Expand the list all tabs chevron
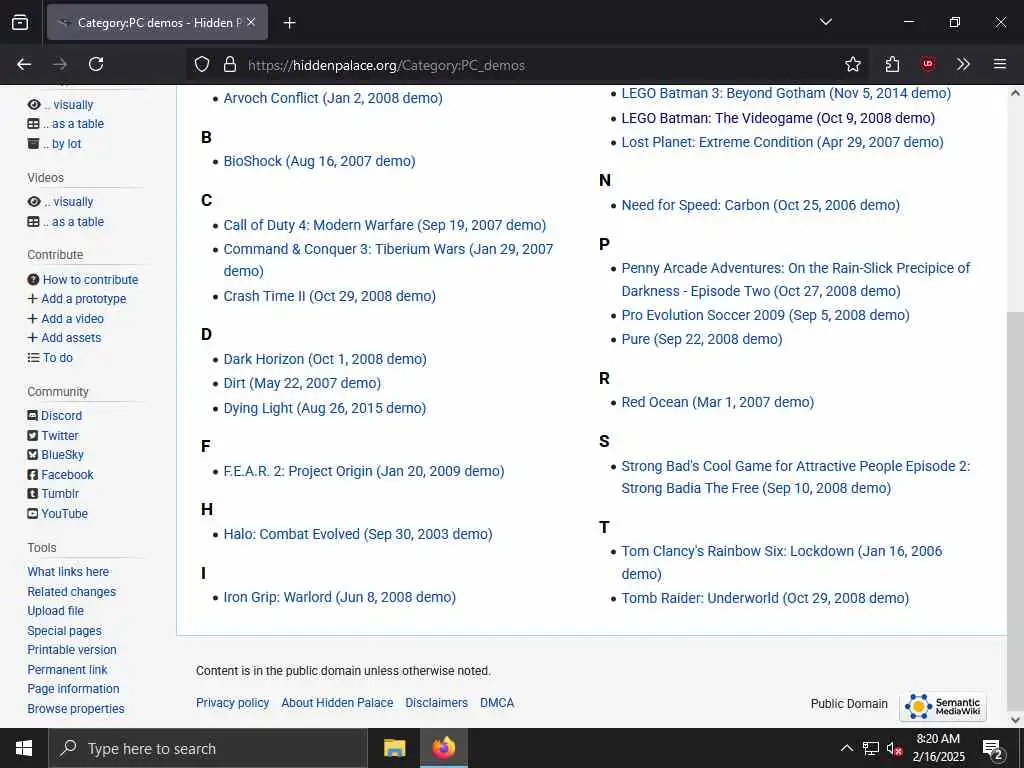This screenshot has height=768, width=1024. 825,22
